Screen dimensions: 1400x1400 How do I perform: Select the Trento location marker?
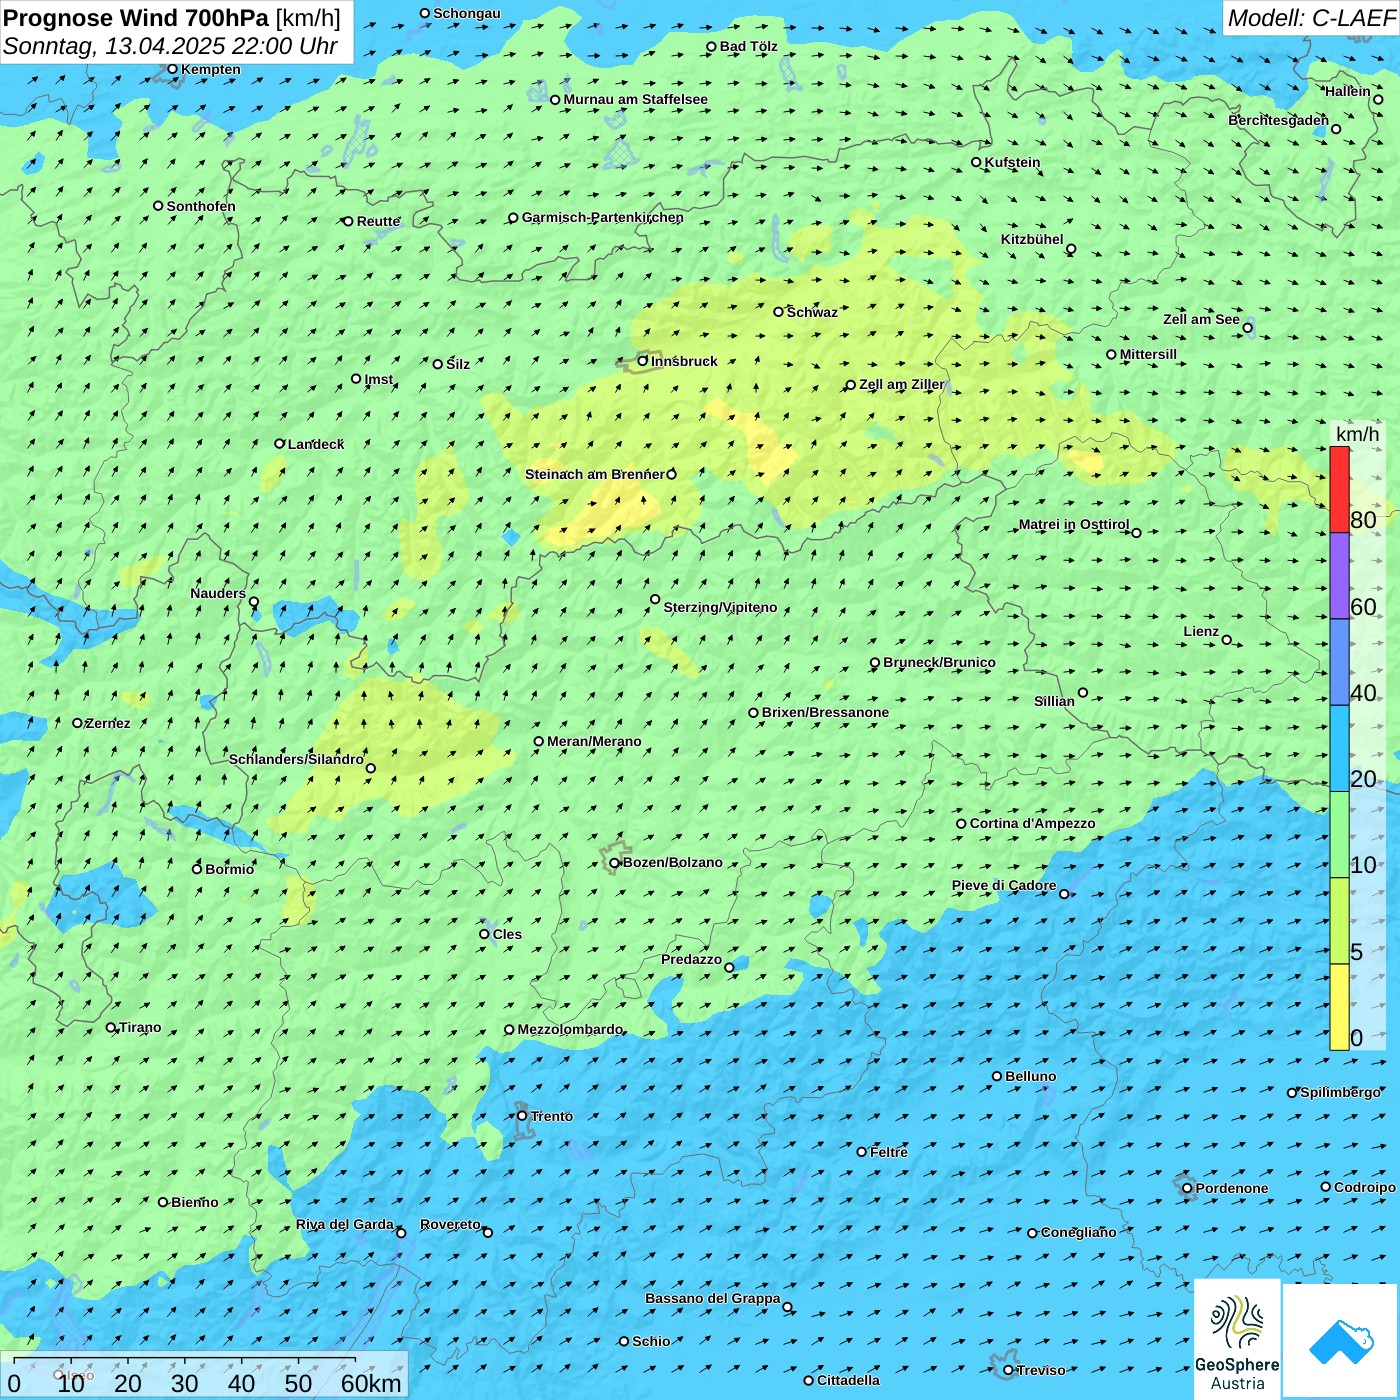[x=522, y=1116]
